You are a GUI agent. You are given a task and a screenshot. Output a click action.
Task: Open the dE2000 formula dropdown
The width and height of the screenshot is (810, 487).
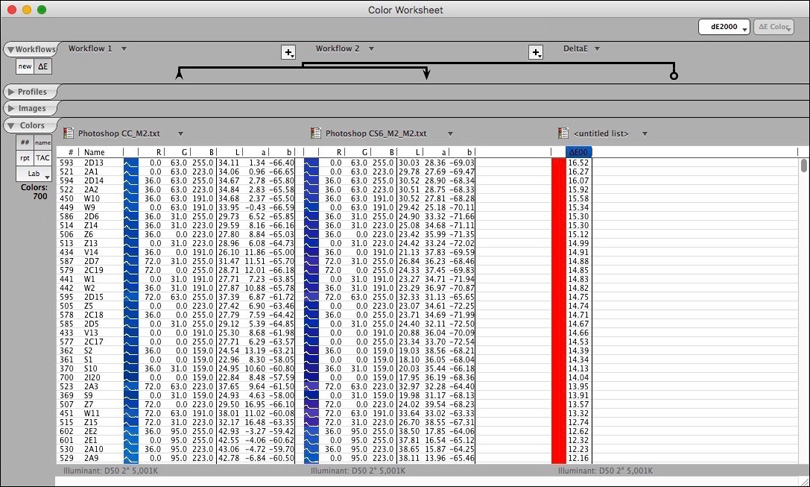[724, 27]
